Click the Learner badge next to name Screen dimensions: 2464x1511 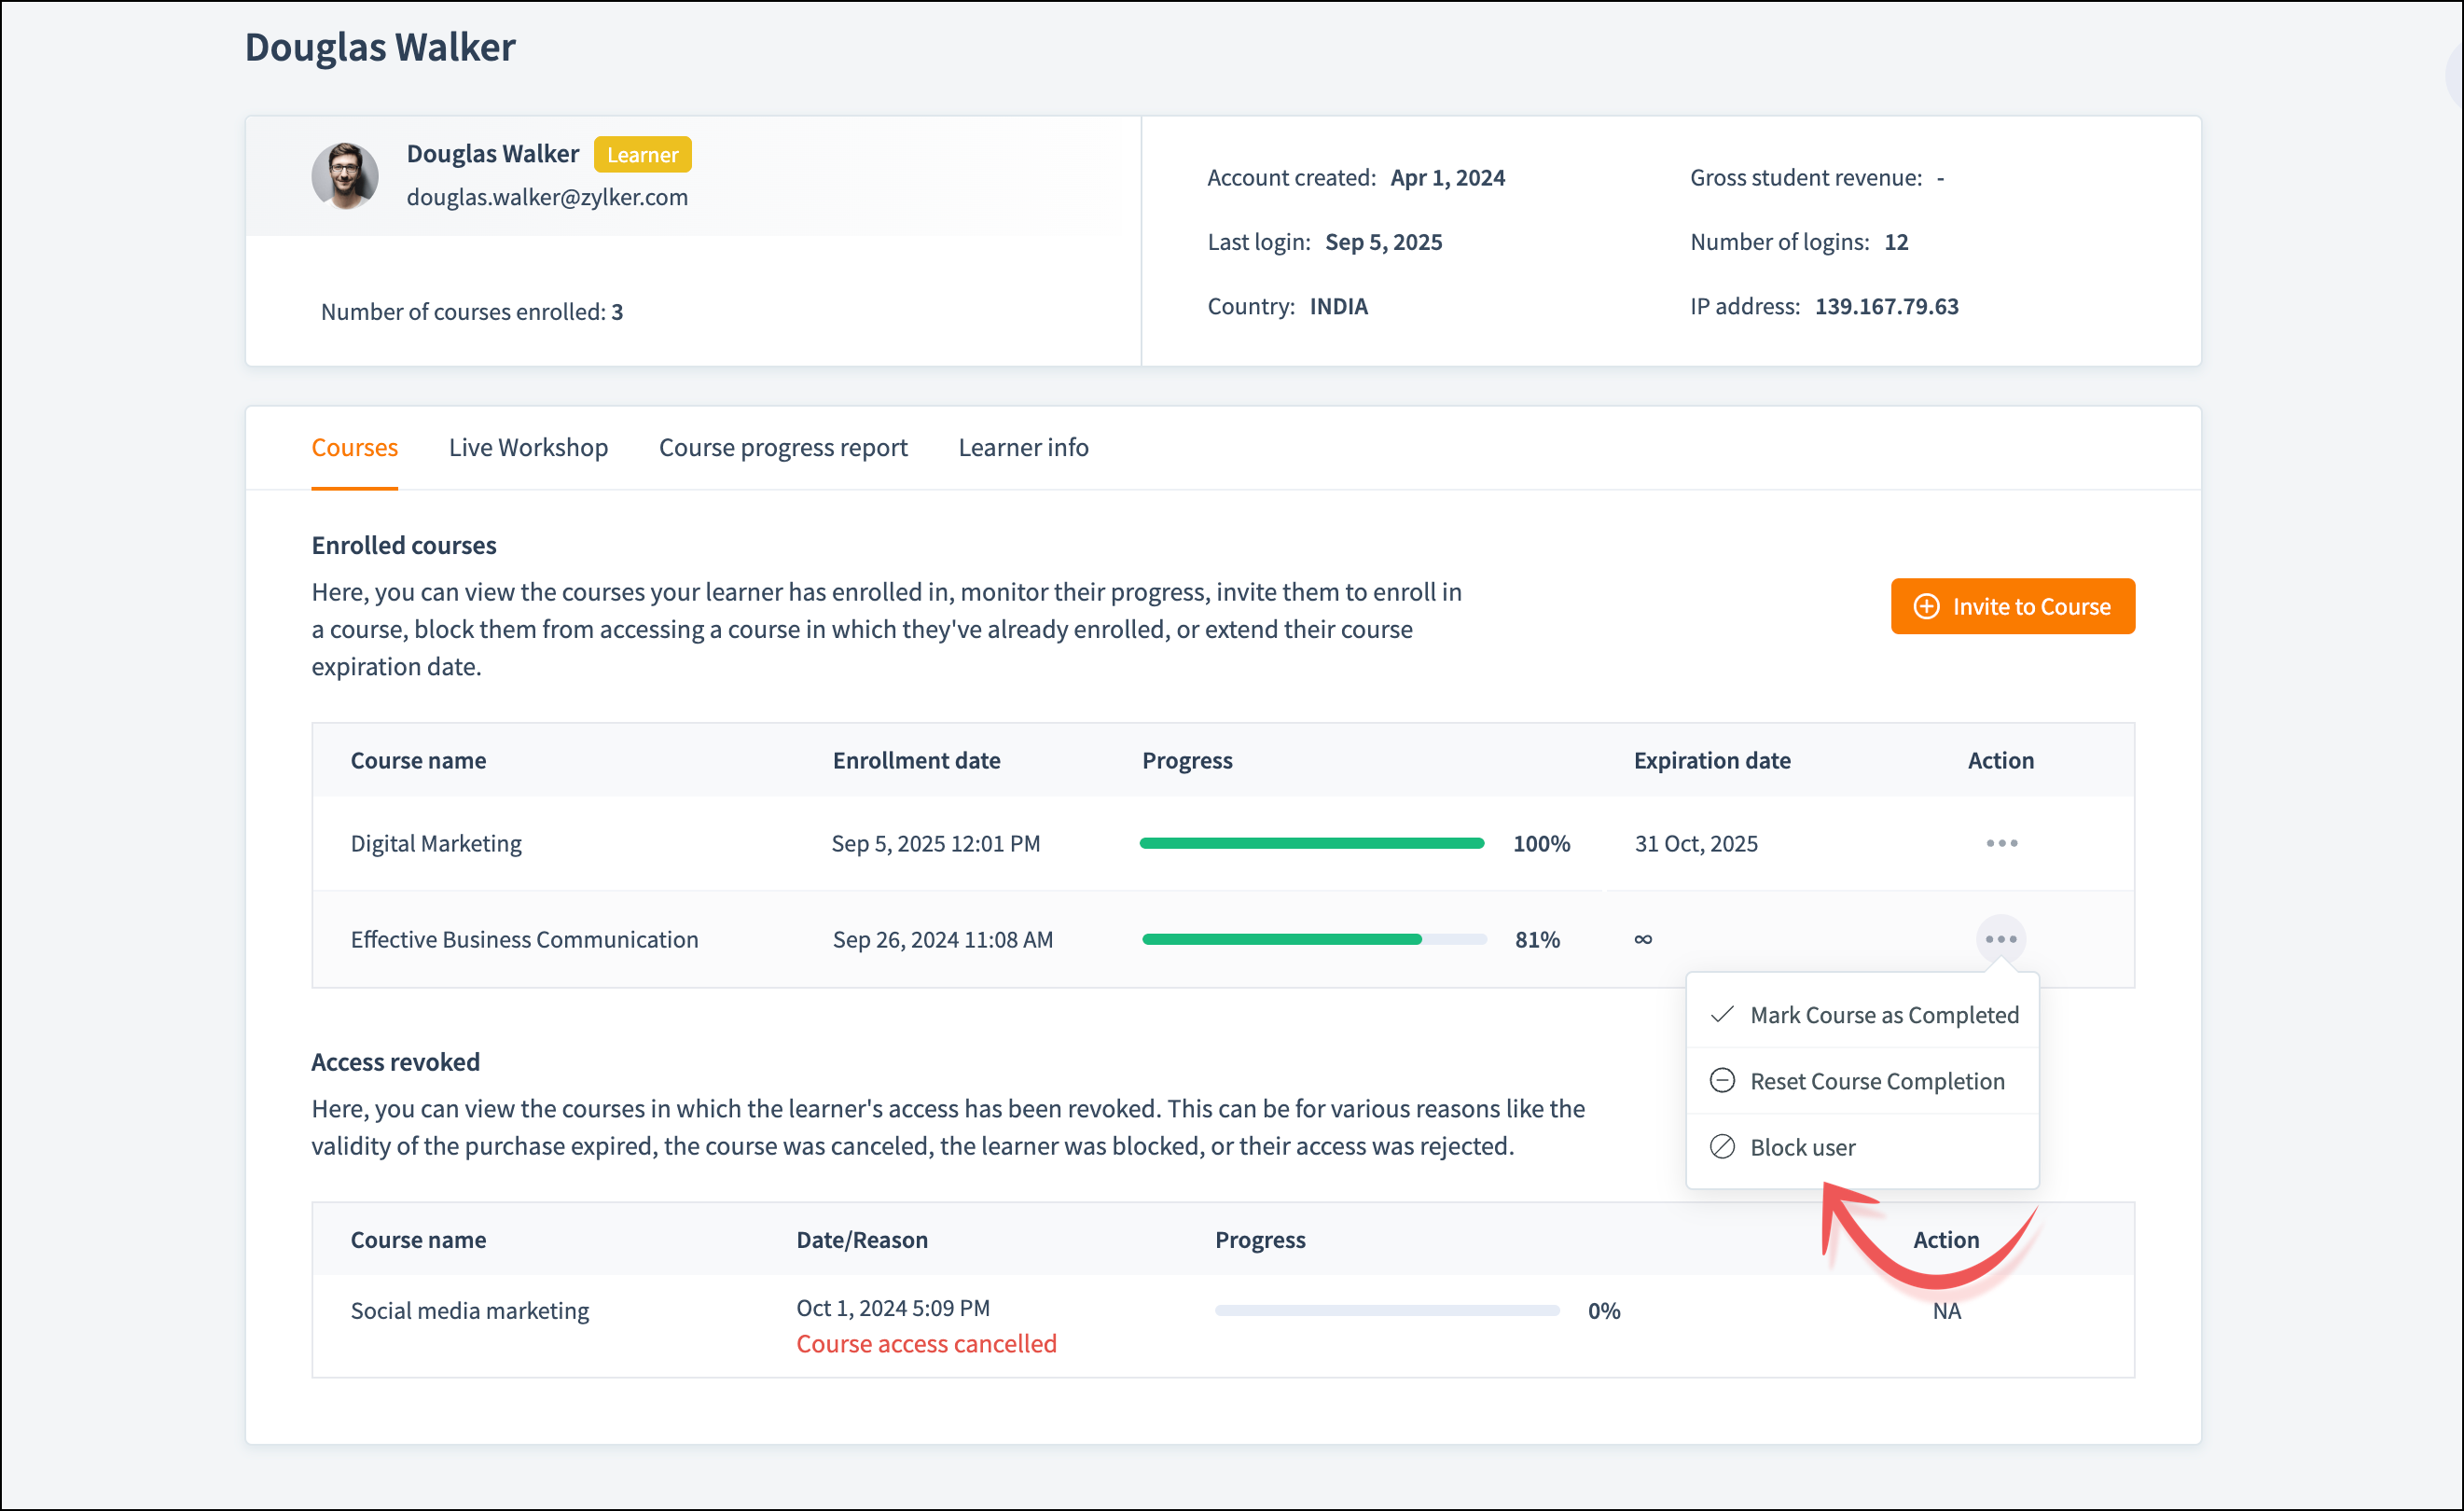pos(642,154)
